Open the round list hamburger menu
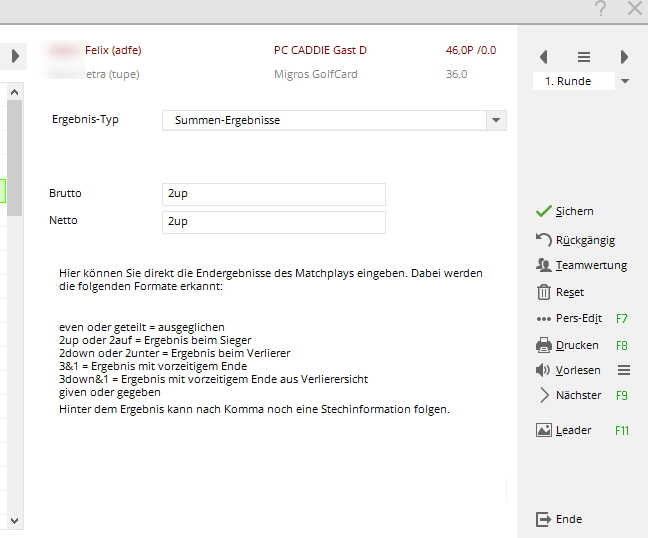 584,57
